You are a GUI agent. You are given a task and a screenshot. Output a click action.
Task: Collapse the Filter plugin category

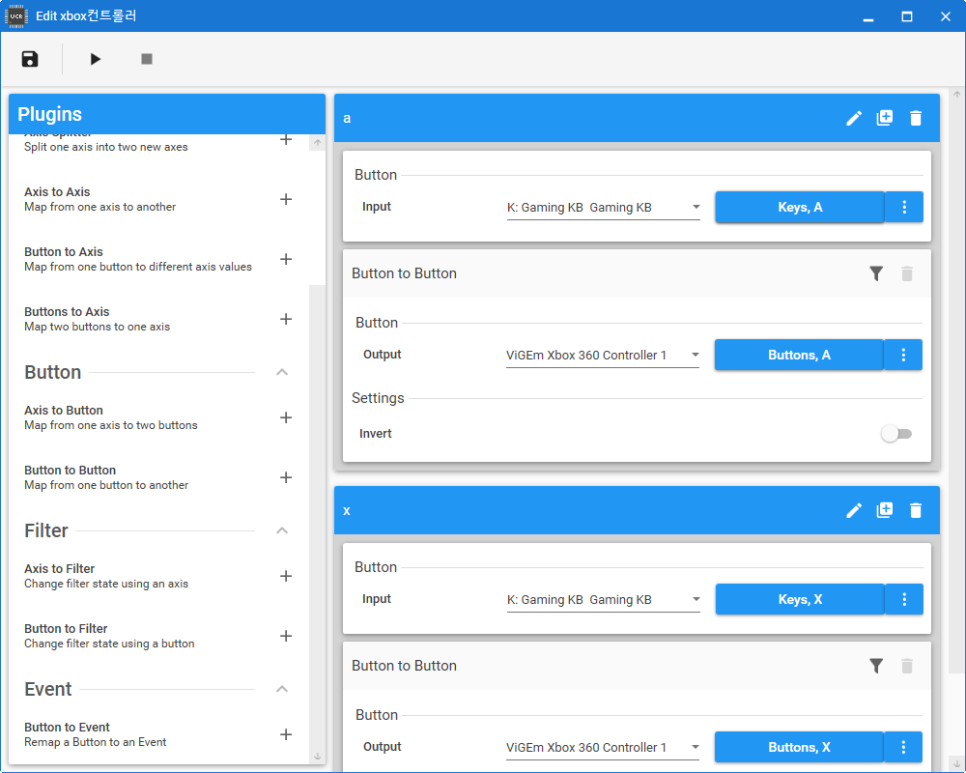(282, 530)
